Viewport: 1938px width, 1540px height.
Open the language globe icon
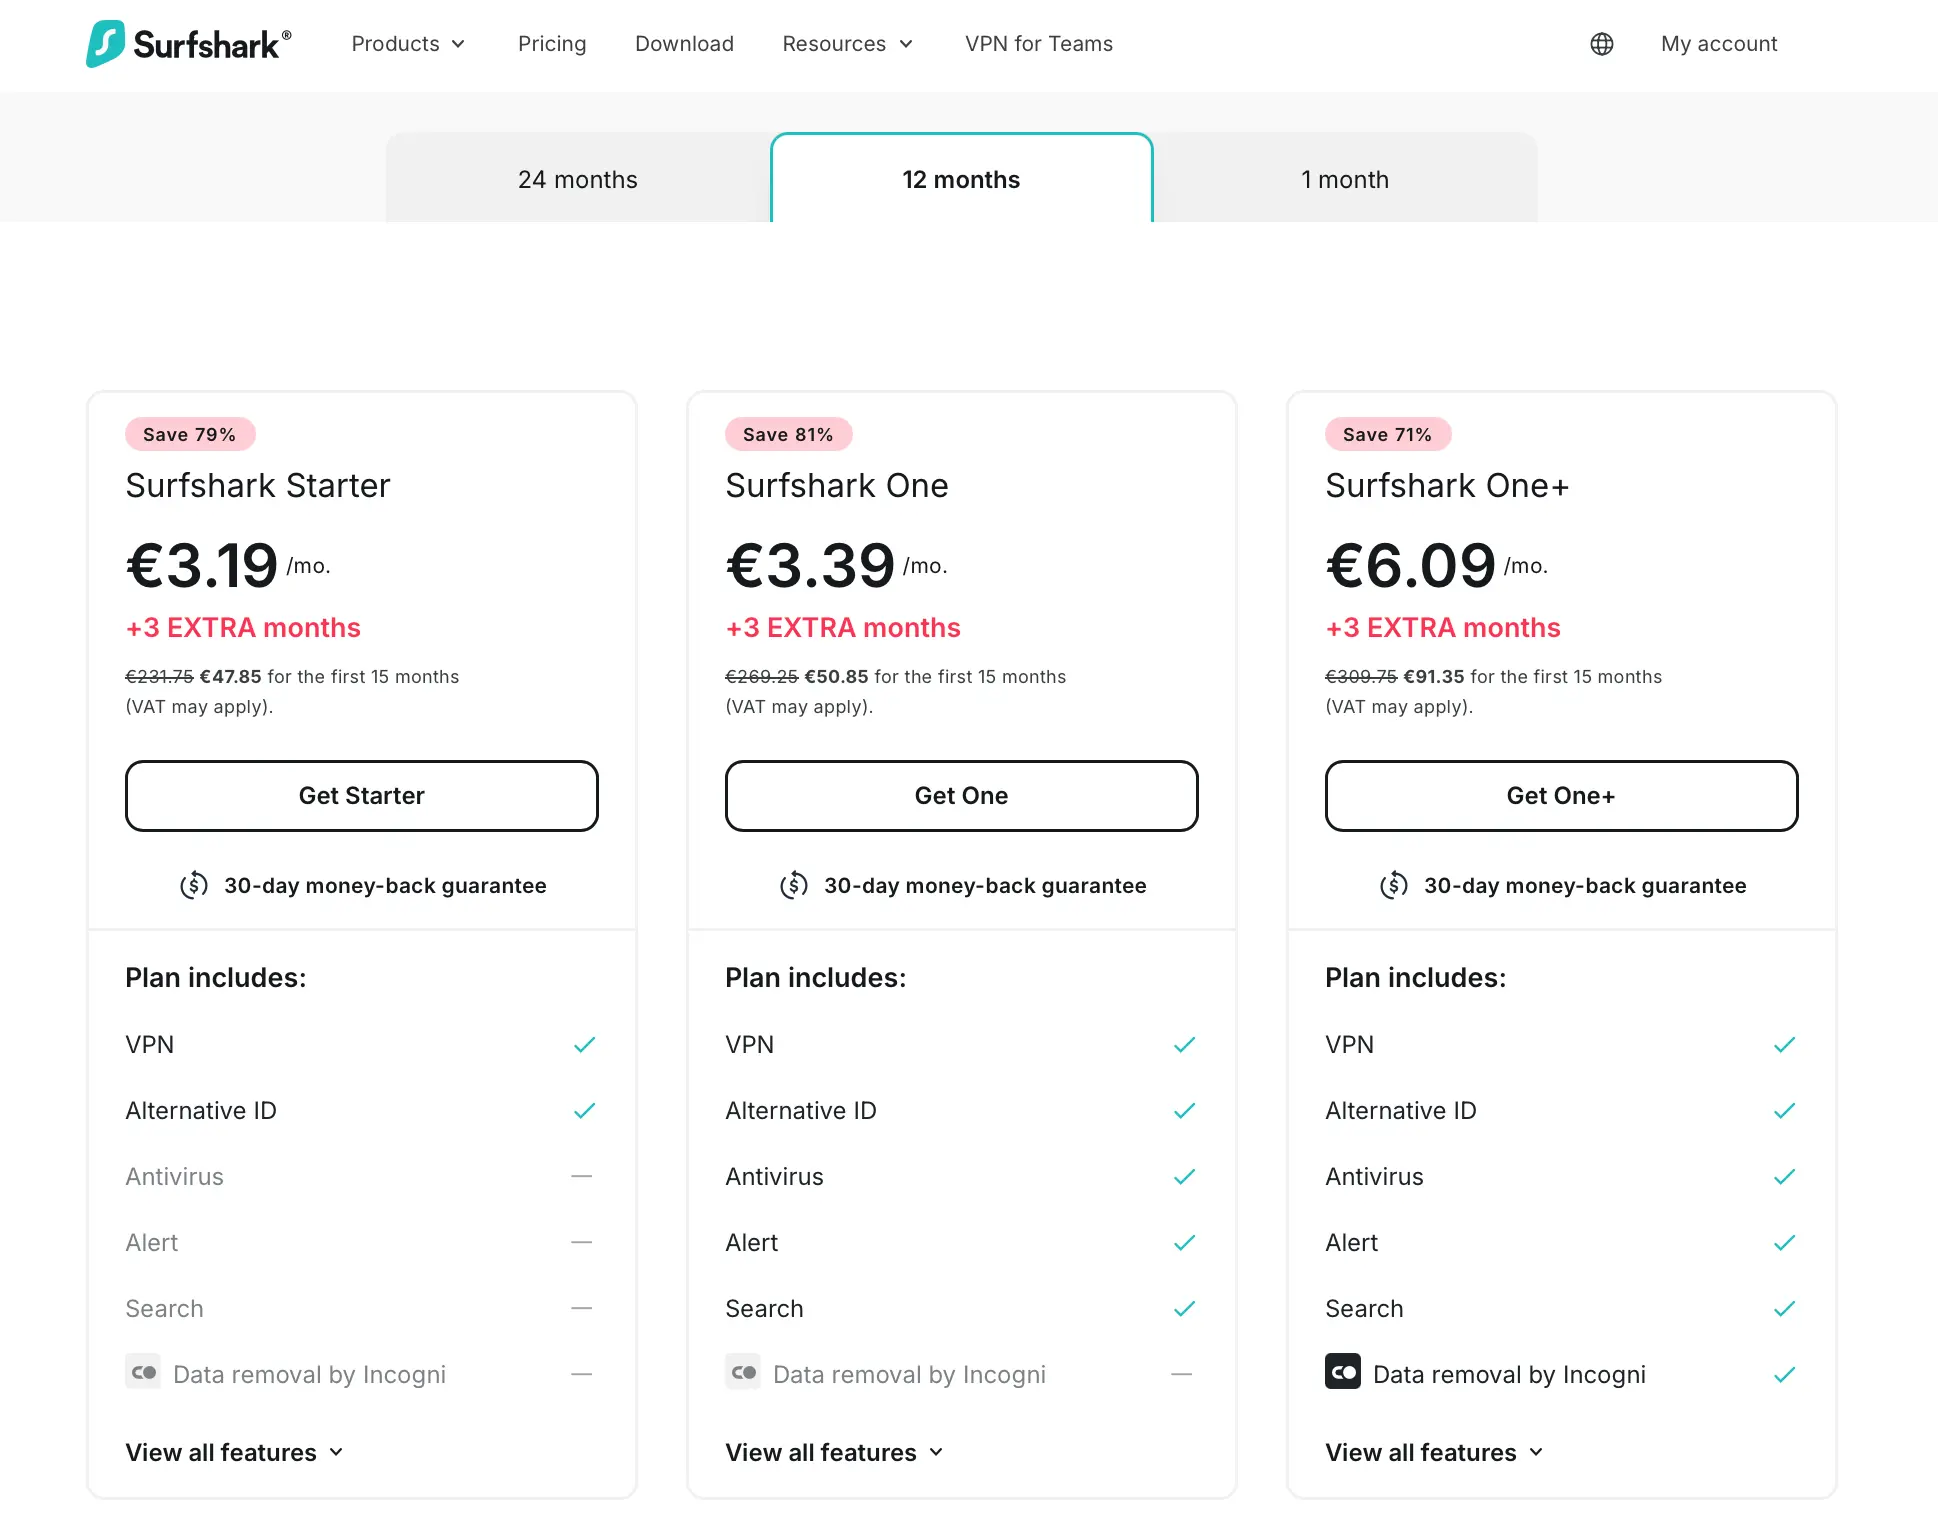tap(1602, 44)
